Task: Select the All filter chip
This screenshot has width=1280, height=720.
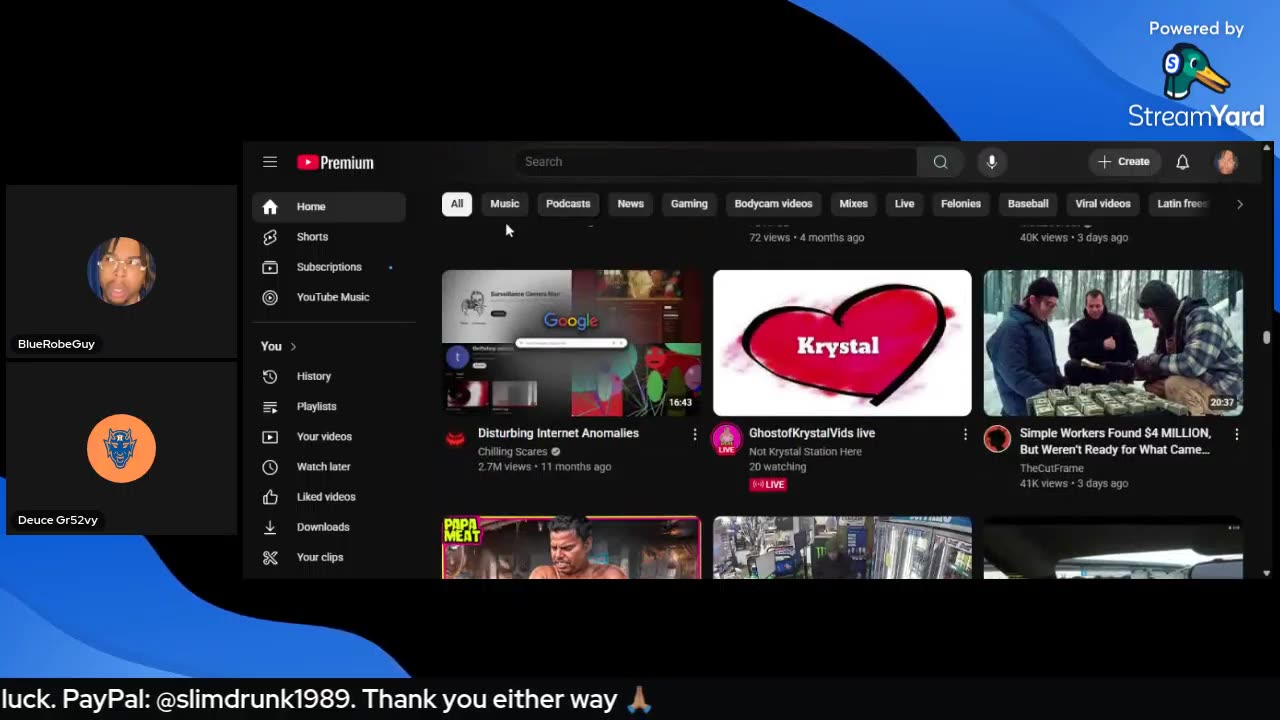Action: click(x=457, y=204)
